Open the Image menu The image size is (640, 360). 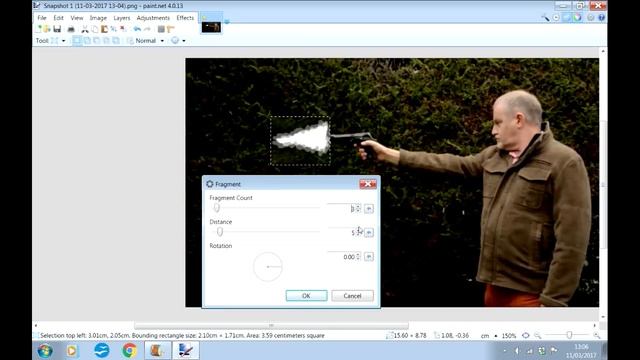click(x=98, y=18)
